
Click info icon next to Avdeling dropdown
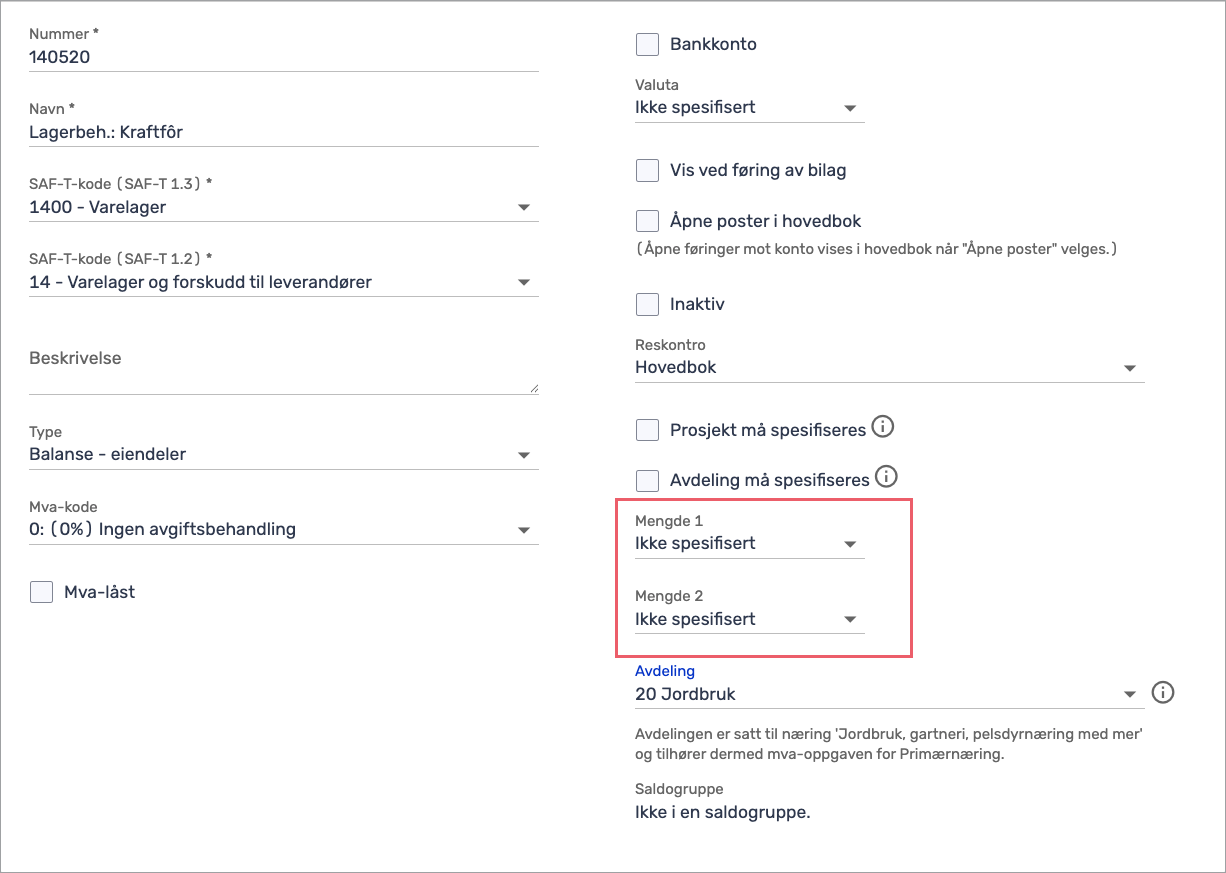1162,692
